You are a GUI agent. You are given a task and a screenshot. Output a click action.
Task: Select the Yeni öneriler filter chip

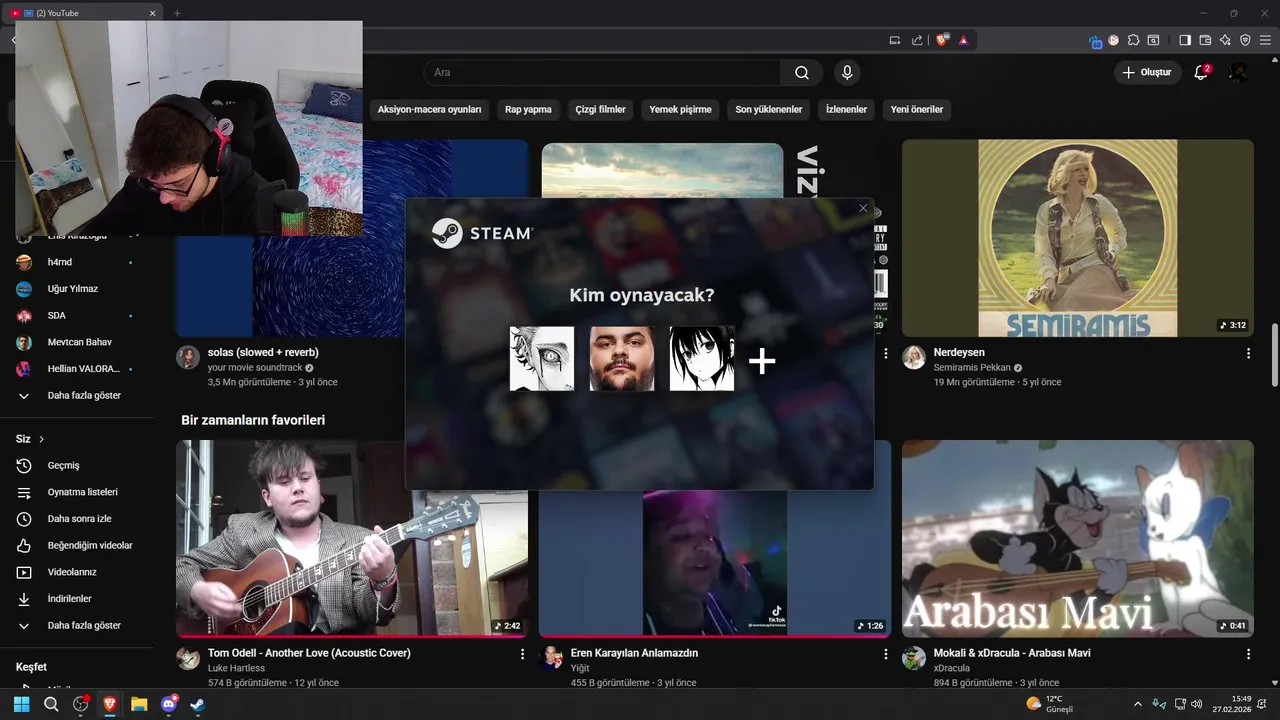click(917, 109)
